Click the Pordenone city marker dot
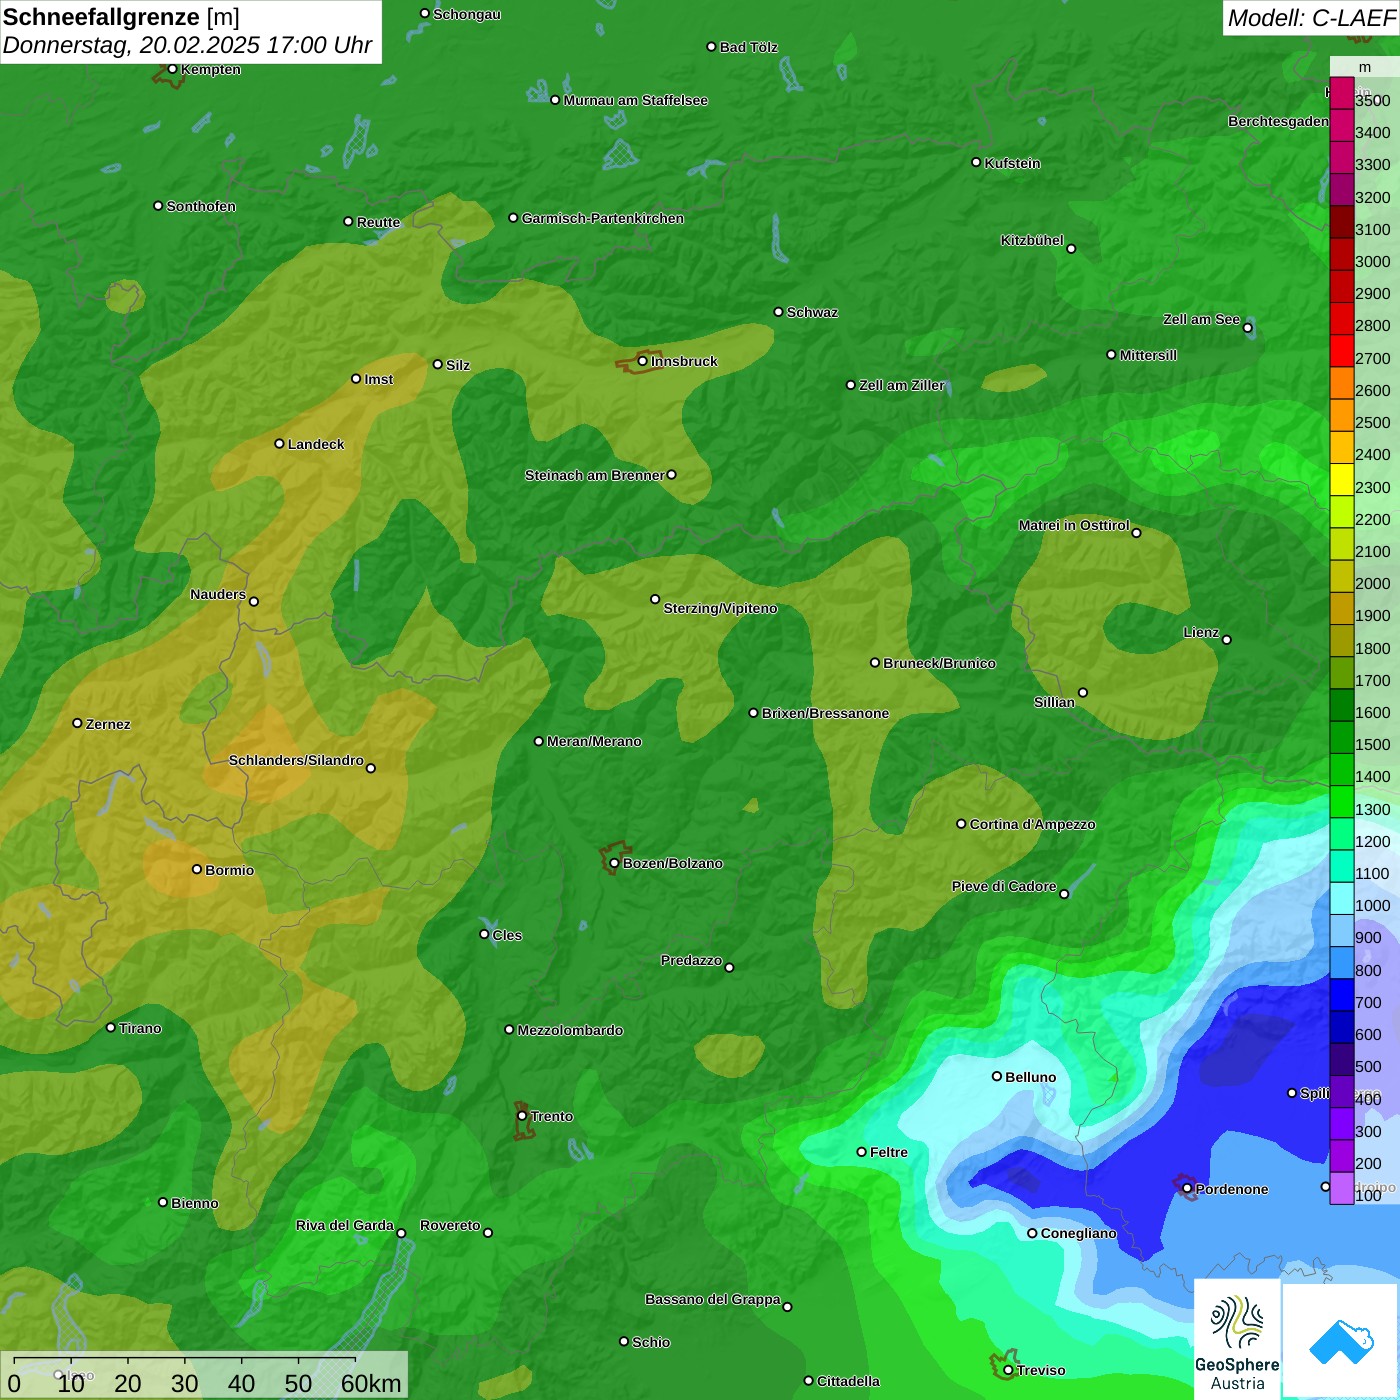Viewport: 1400px width, 1400px height. [1187, 1188]
